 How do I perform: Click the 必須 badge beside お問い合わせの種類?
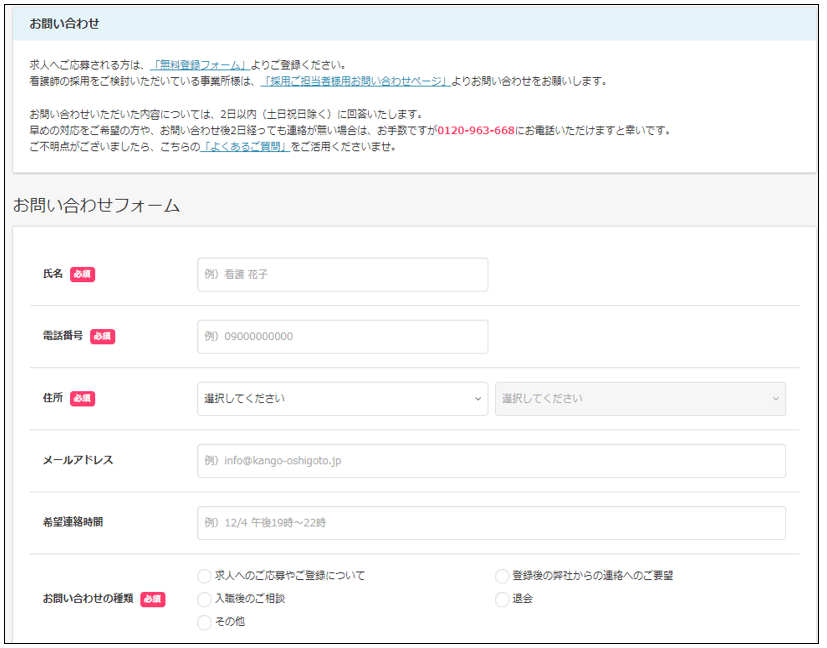(152, 599)
